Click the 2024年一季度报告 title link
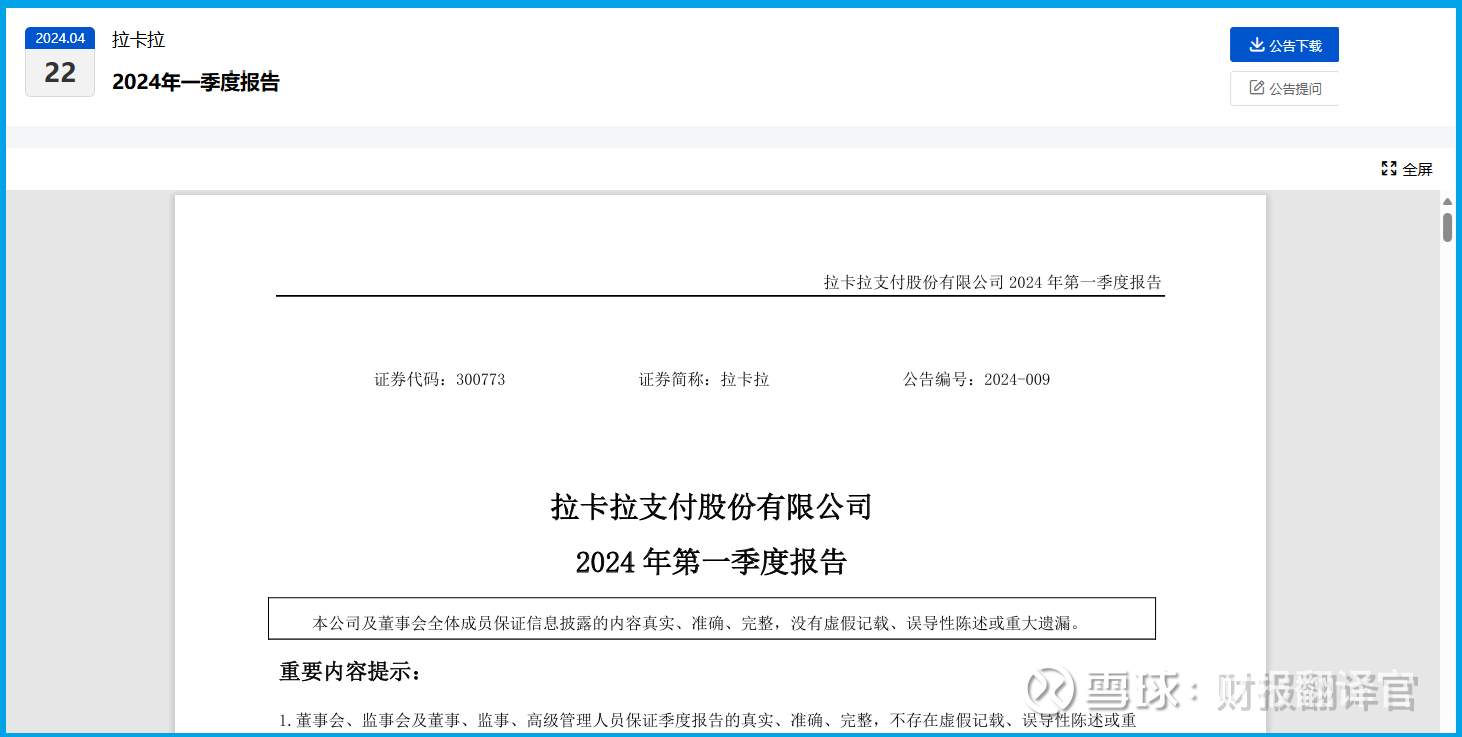This screenshot has height=737, width=1462. 196,82
